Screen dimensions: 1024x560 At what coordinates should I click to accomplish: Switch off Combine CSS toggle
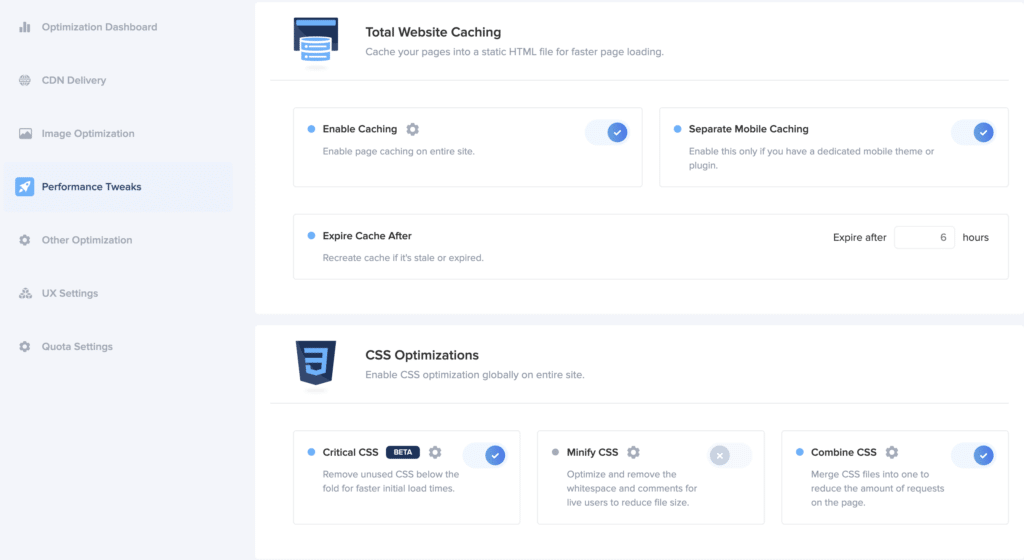973,456
